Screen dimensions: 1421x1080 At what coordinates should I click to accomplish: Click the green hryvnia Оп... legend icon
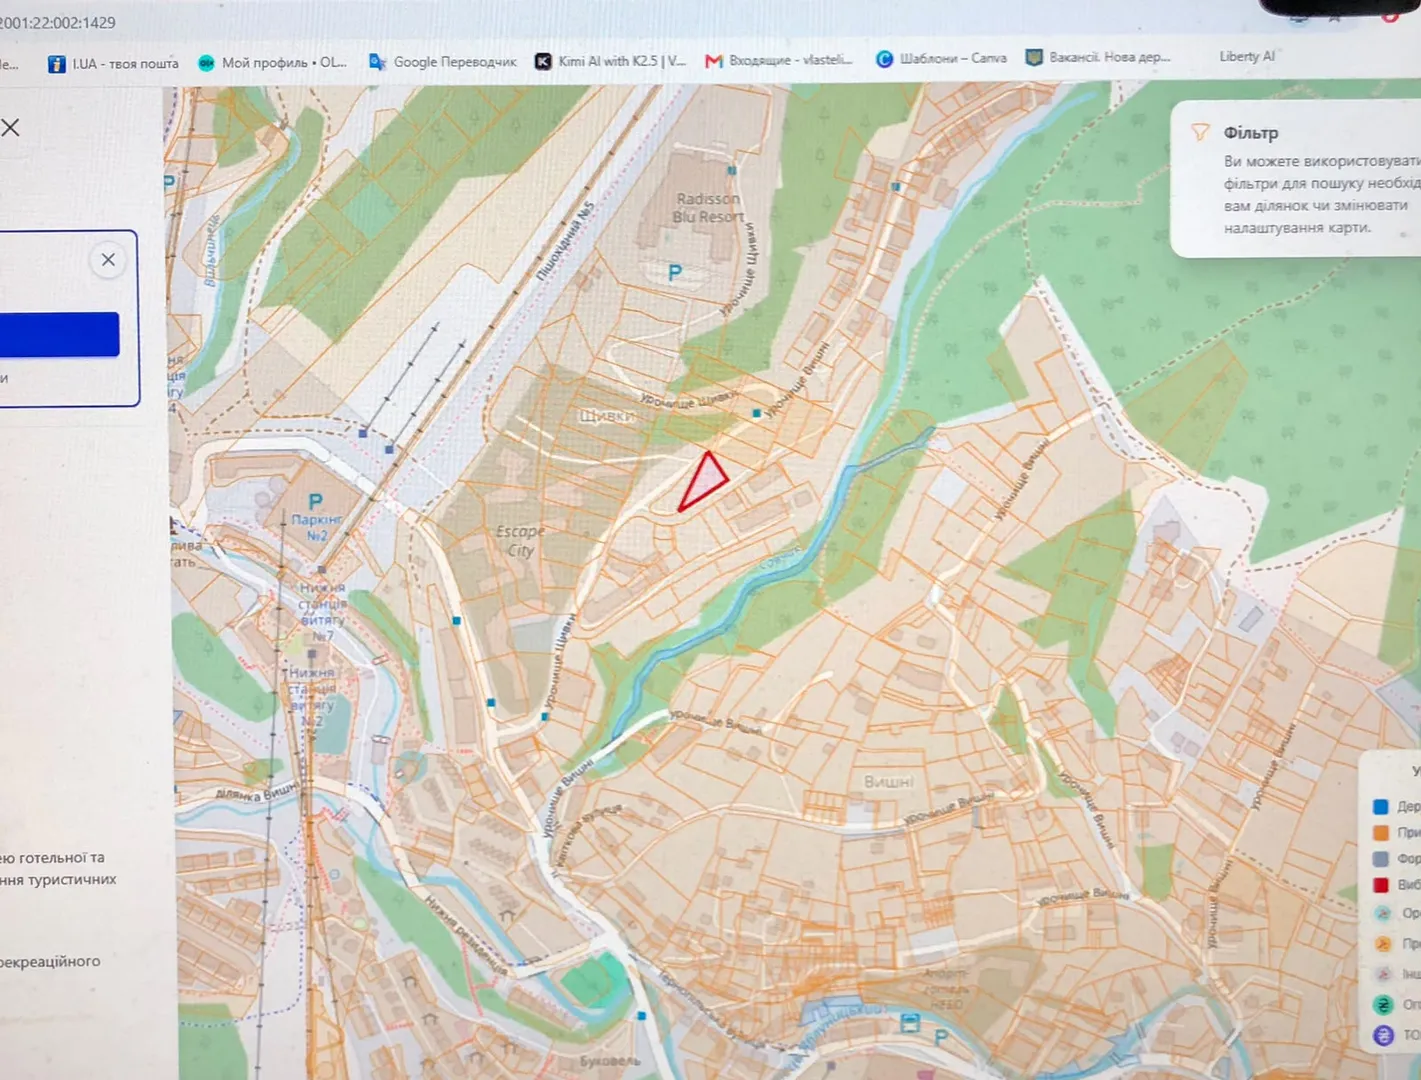(x=1383, y=1004)
